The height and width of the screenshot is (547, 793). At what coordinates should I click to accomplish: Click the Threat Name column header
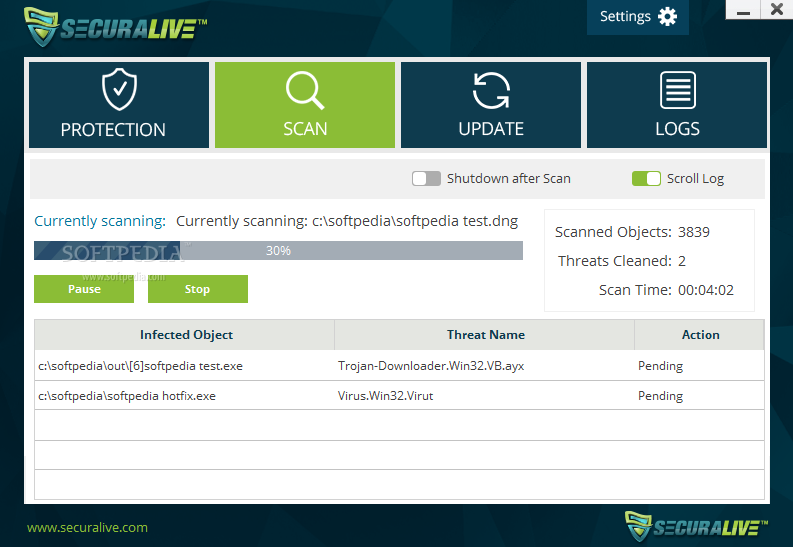click(484, 335)
